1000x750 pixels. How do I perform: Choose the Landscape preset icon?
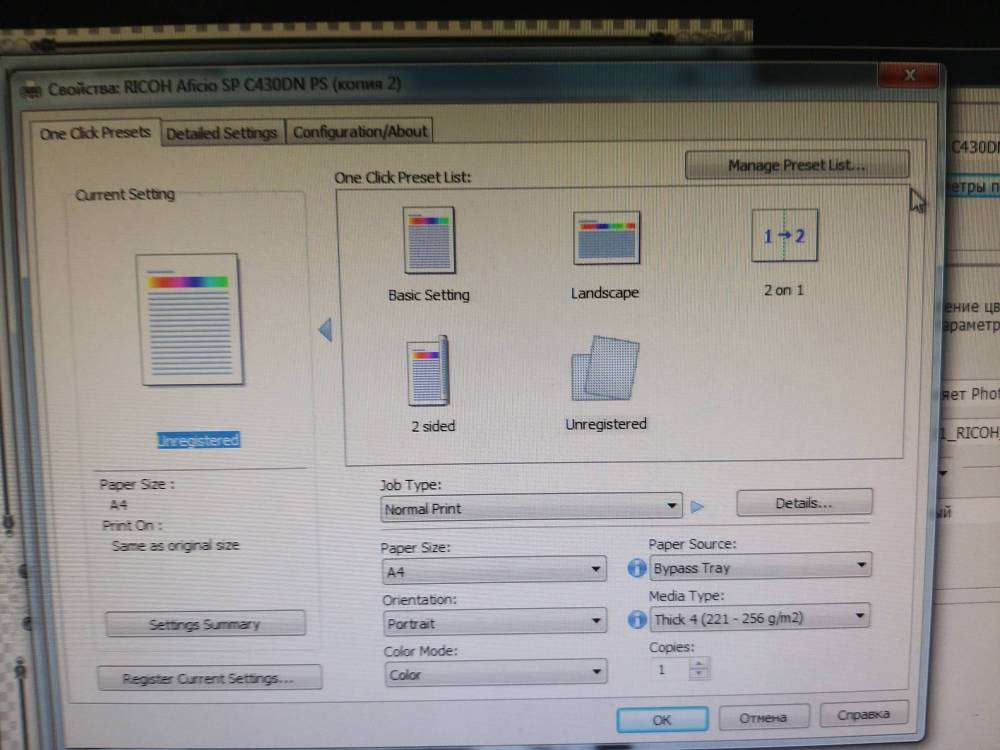(x=605, y=240)
